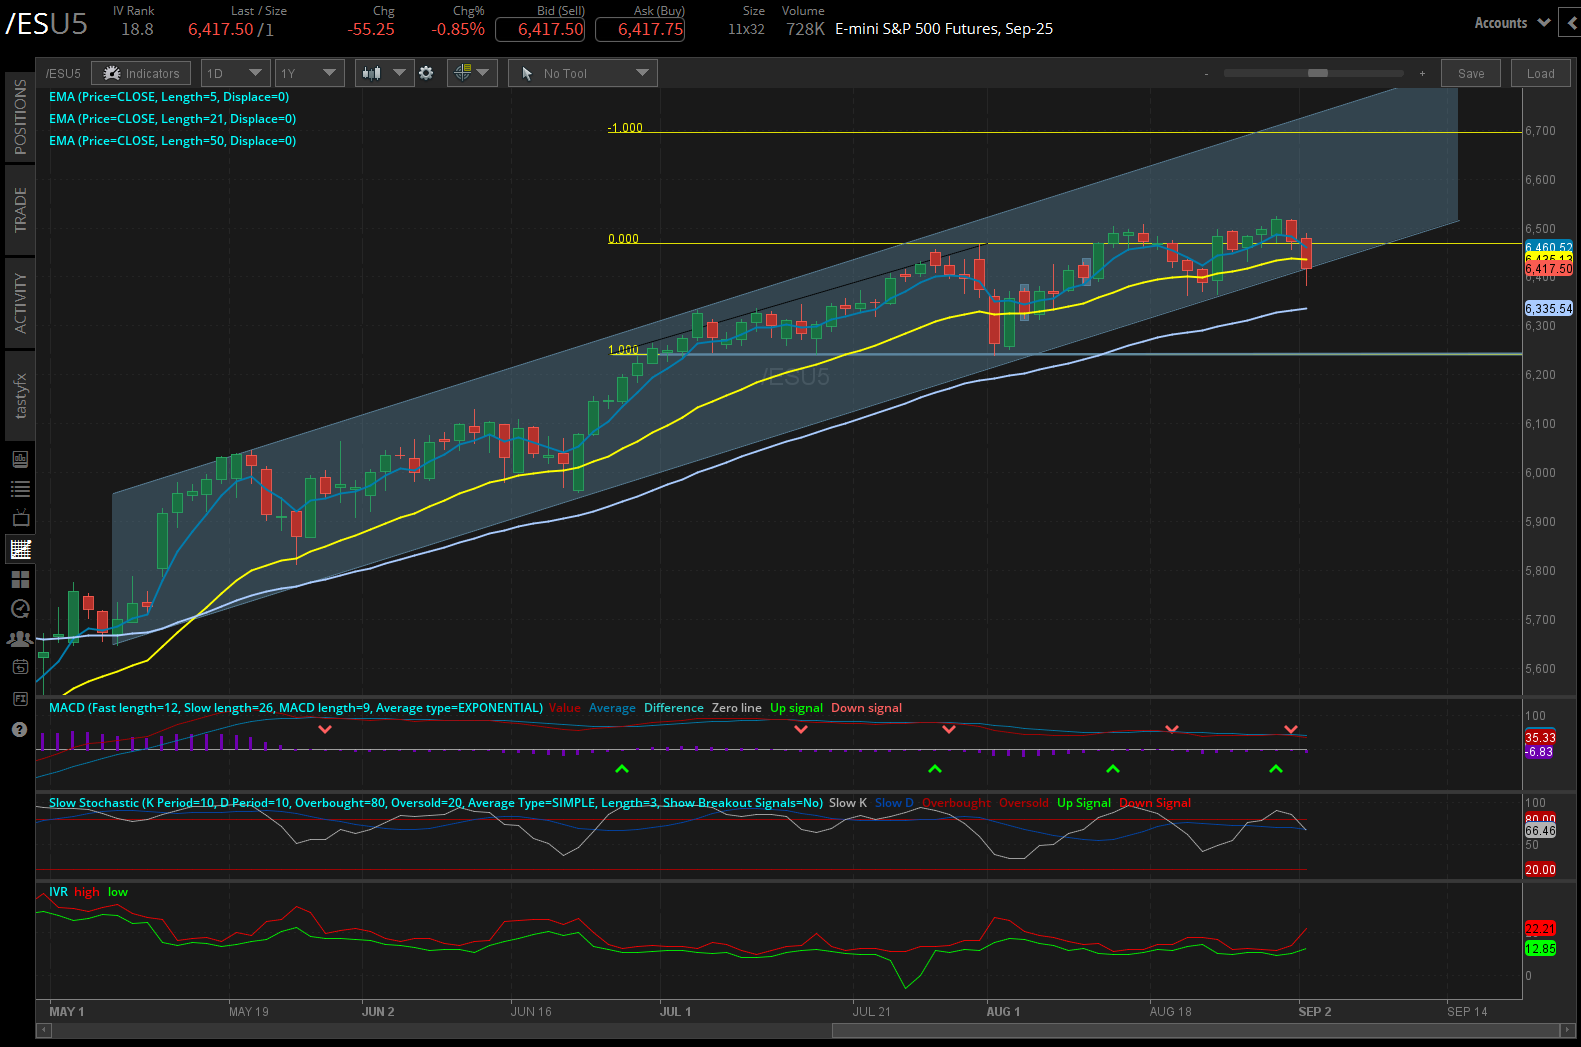1581x1047 pixels.
Task: Click the crosshair cursor mode icon
Action: (x=462, y=73)
